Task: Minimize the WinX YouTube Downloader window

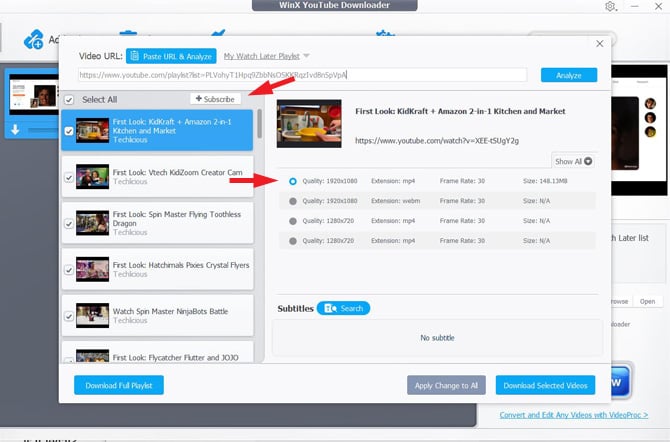Action: 635,6
